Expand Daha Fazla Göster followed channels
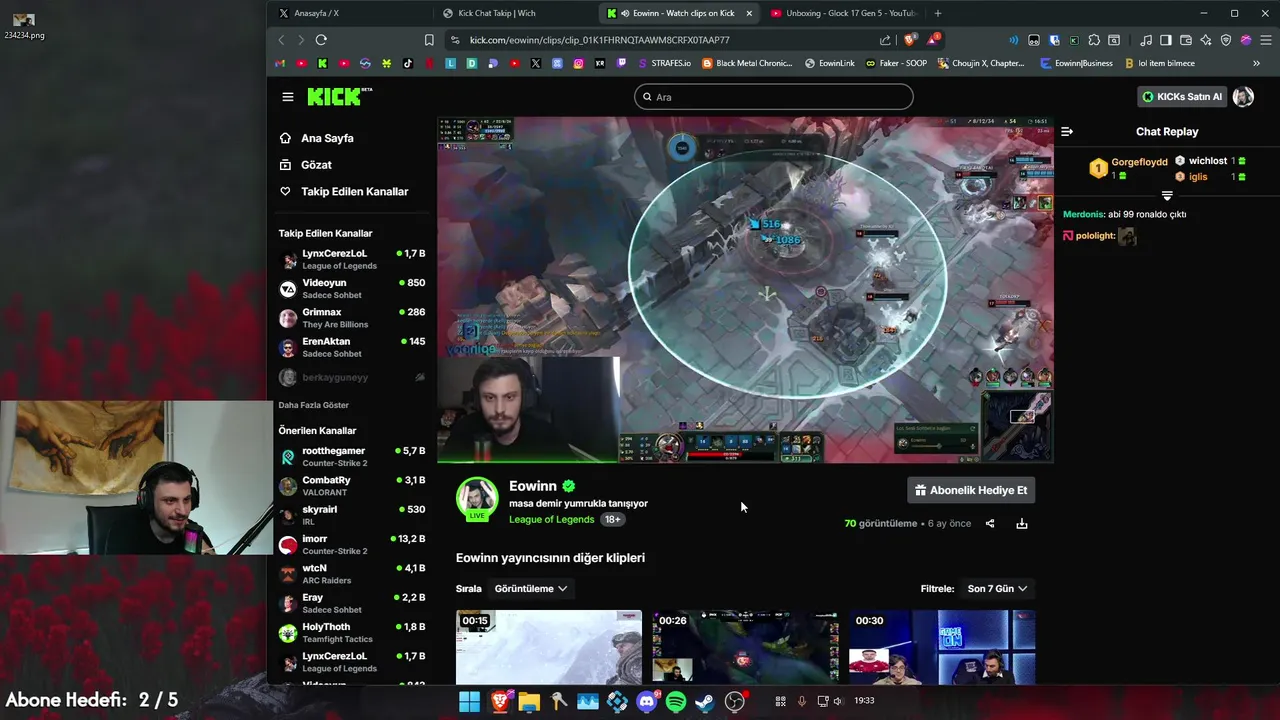Screen dimensions: 1280x720 (x=314, y=405)
